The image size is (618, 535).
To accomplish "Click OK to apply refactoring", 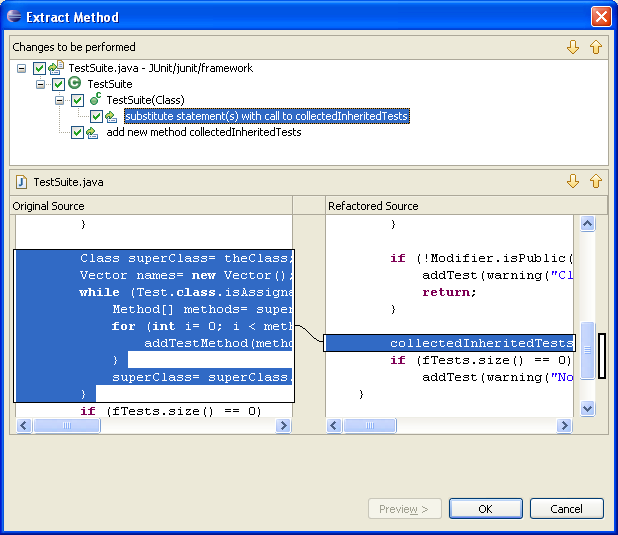I will [x=486, y=509].
